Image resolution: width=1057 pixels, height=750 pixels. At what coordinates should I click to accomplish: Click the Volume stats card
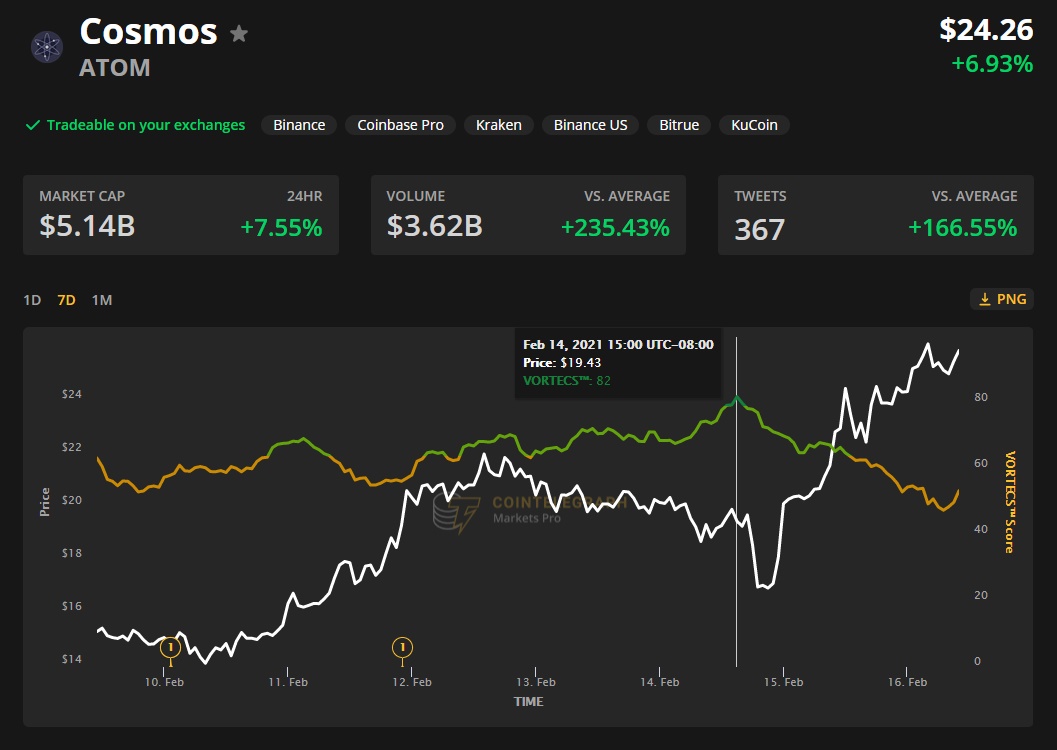(528, 215)
